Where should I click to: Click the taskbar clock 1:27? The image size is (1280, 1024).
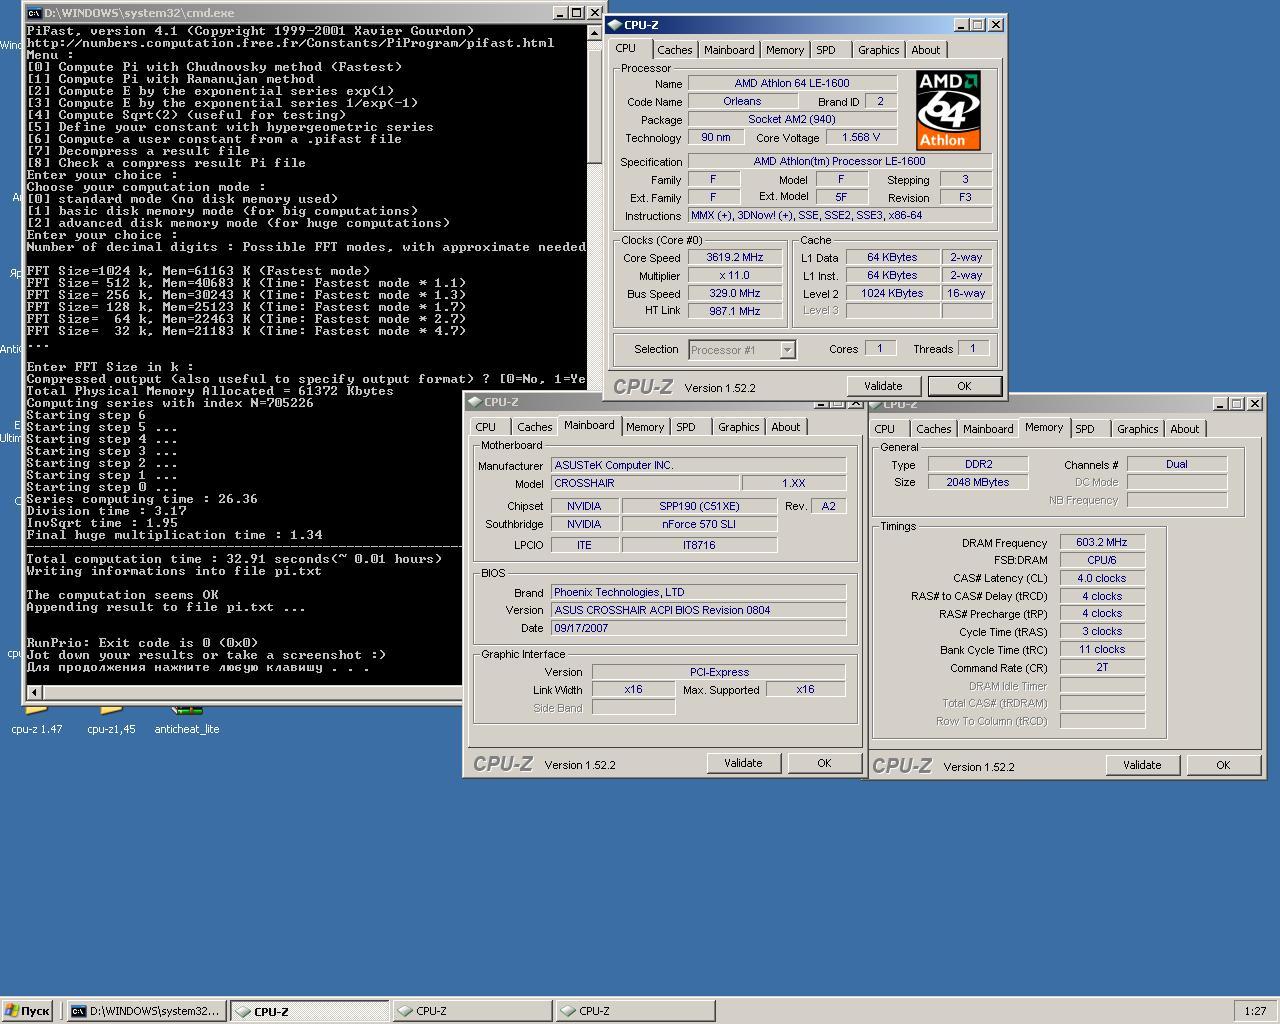[x=1255, y=1011]
